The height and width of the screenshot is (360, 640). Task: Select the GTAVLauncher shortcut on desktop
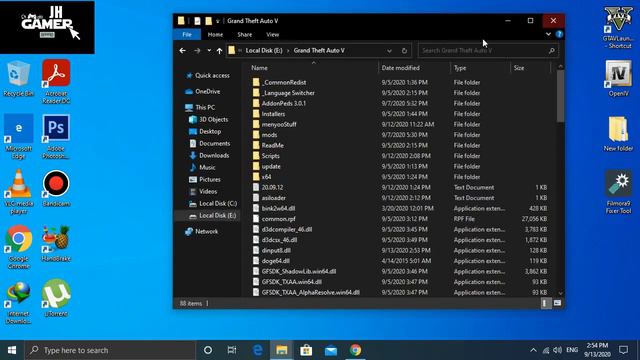pos(618,27)
